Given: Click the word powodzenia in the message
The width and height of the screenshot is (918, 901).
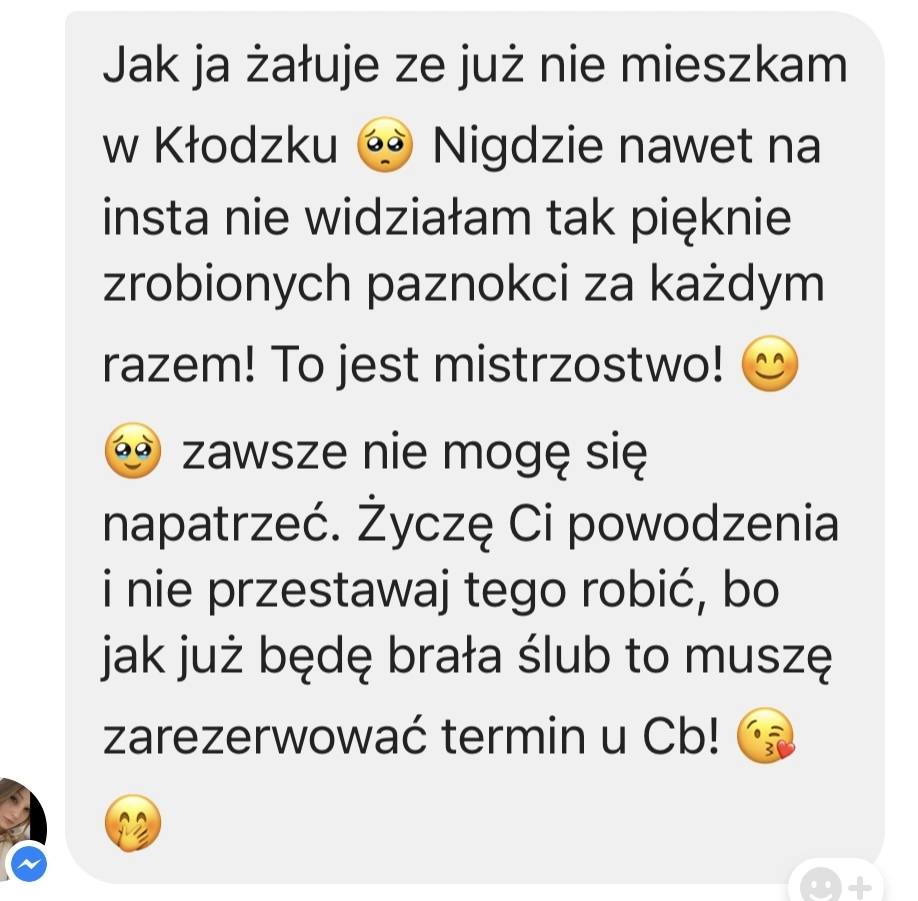Looking at the screenshot, I should (x=703, y=525).
